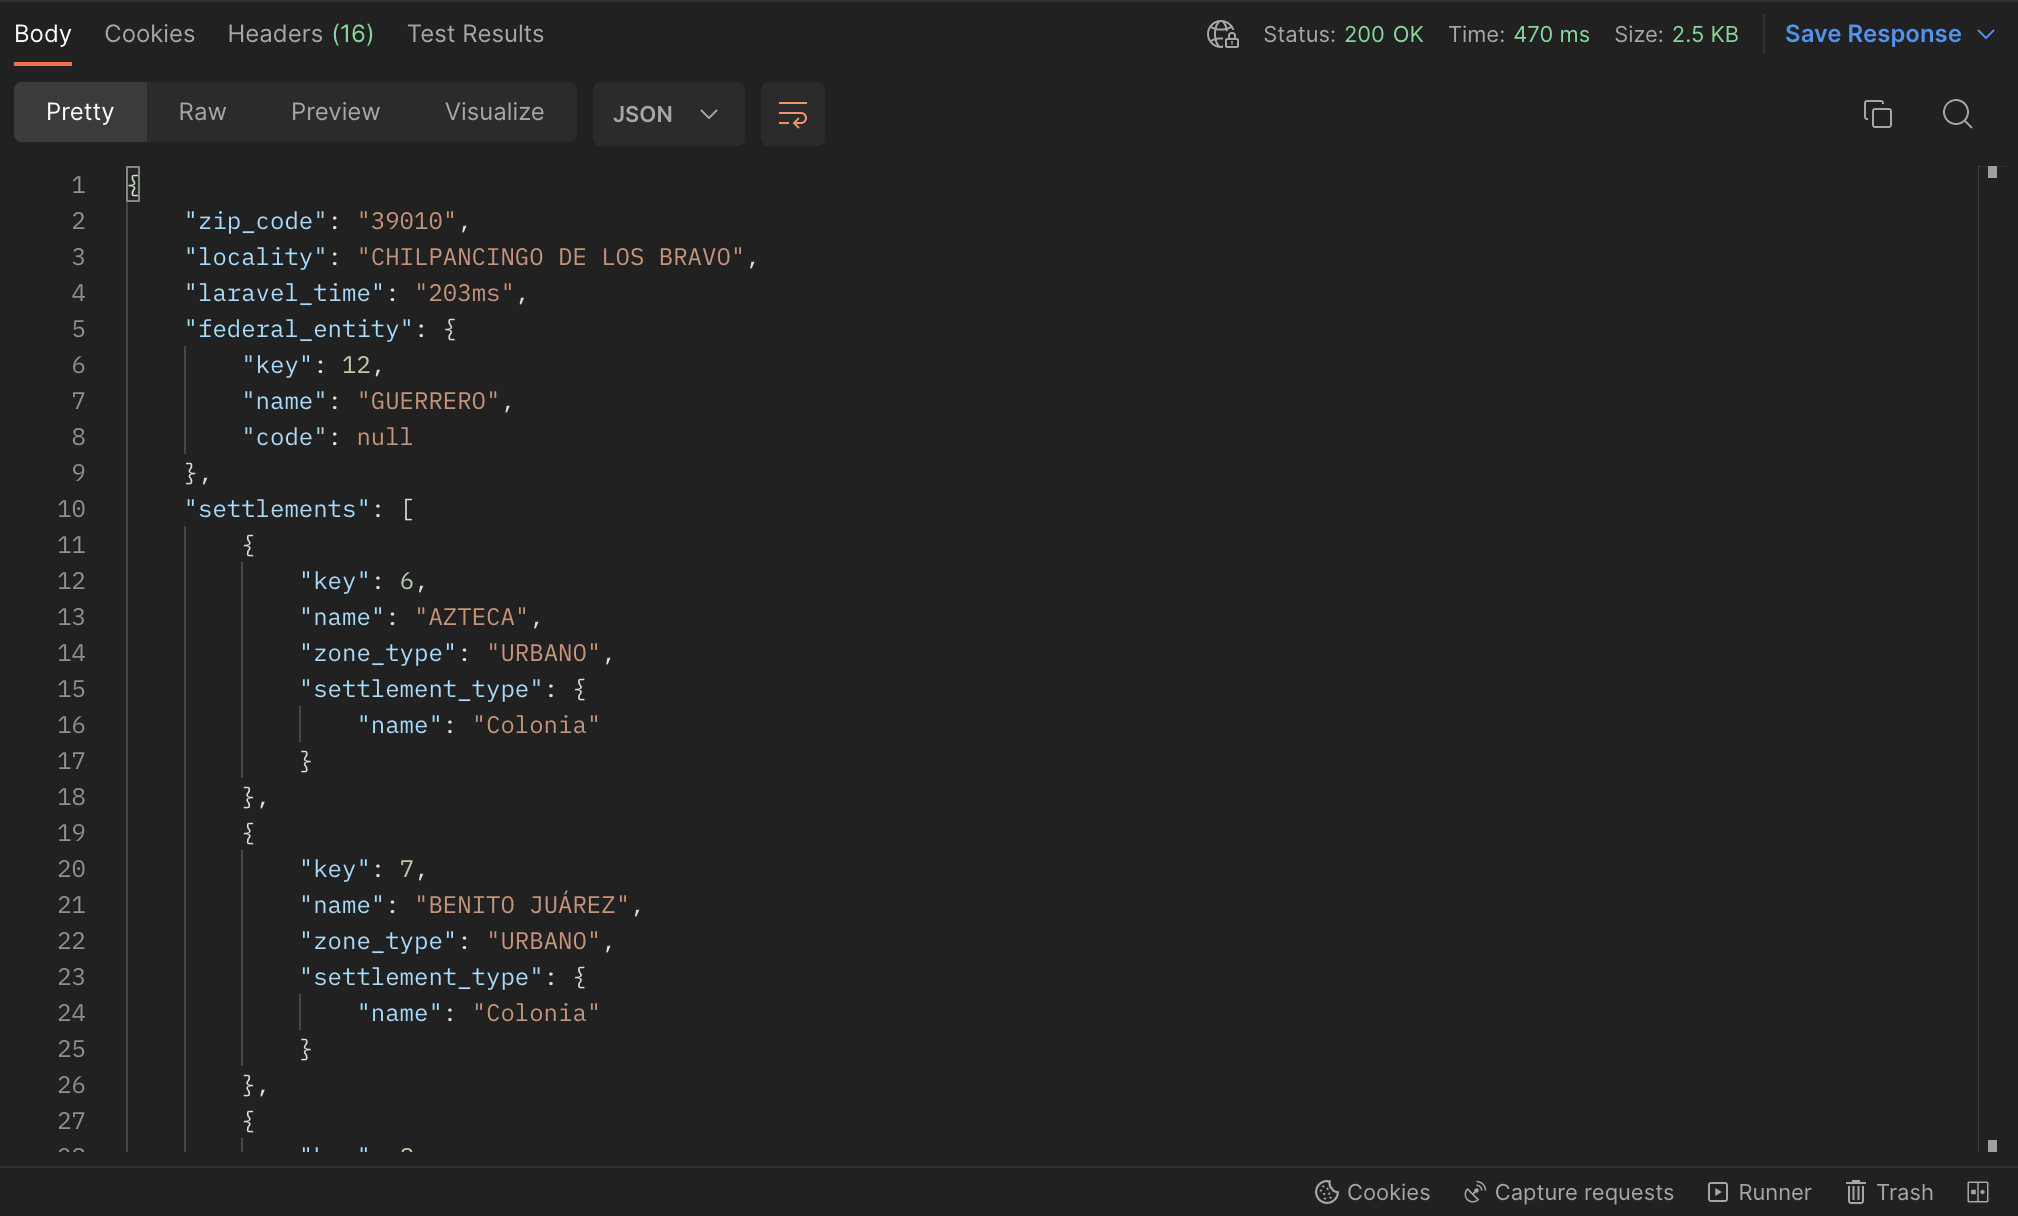
Task: Open search within the response body
Action: [1957, 114]
